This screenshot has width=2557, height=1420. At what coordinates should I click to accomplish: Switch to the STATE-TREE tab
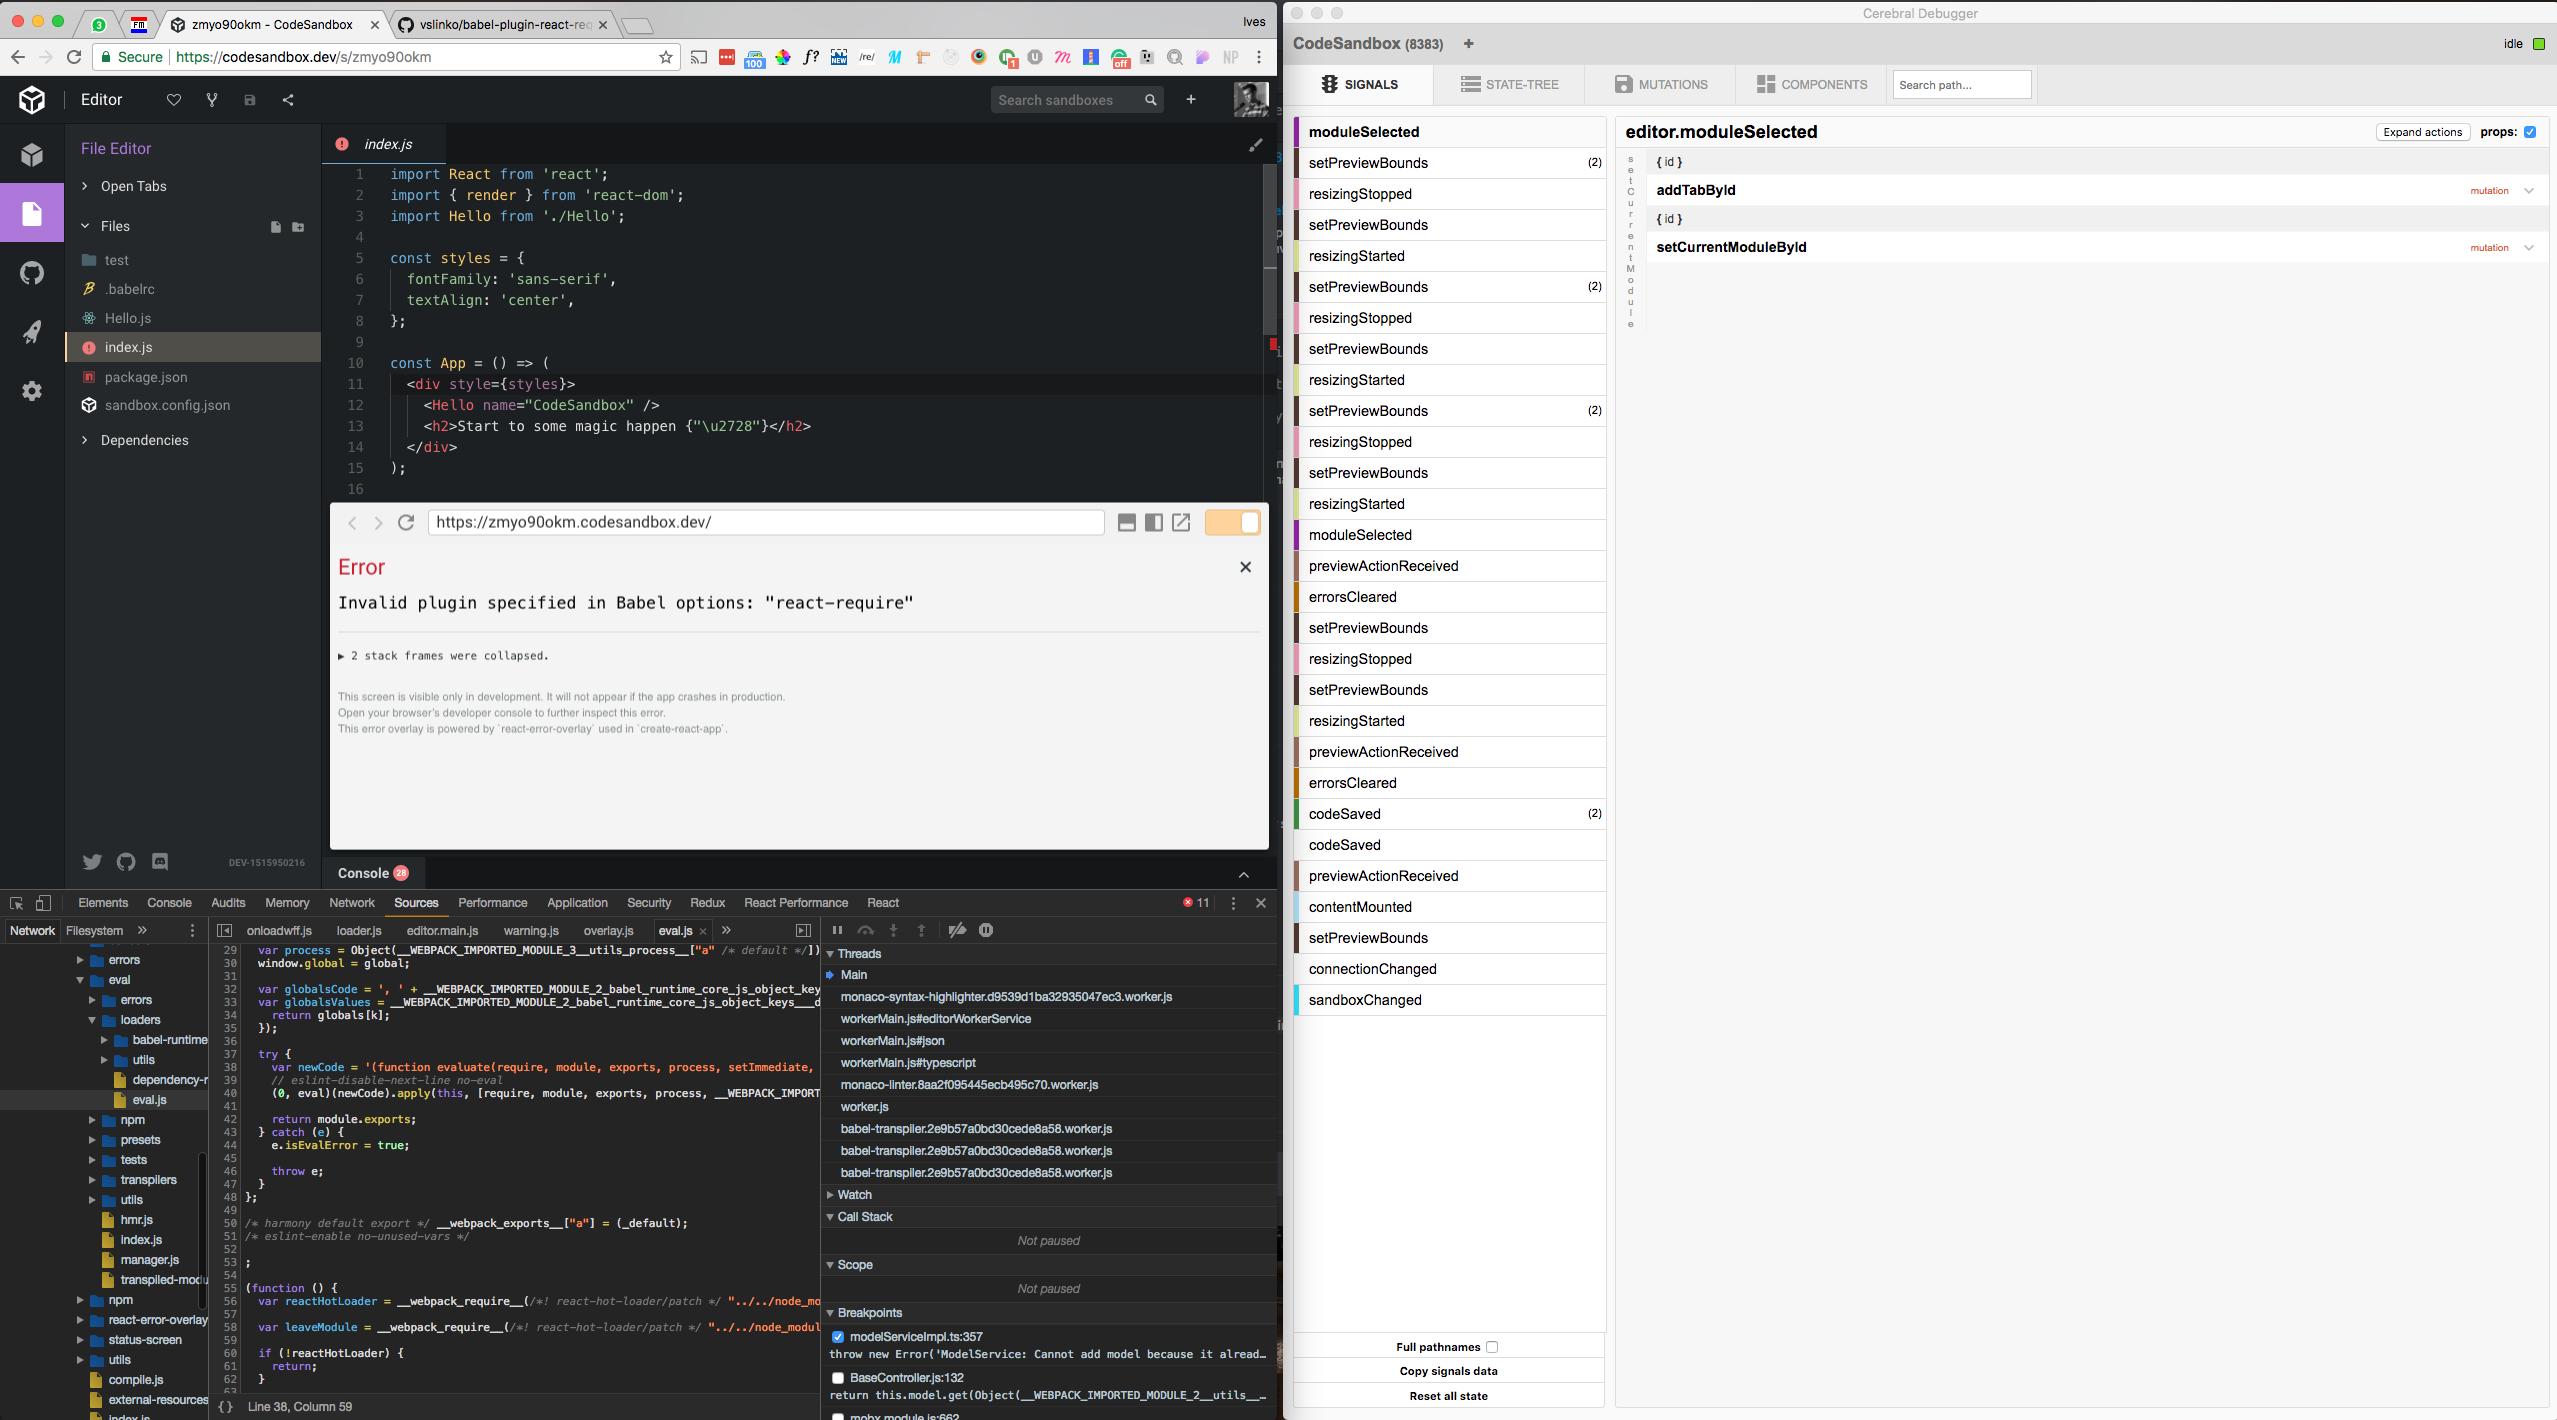1509,84
